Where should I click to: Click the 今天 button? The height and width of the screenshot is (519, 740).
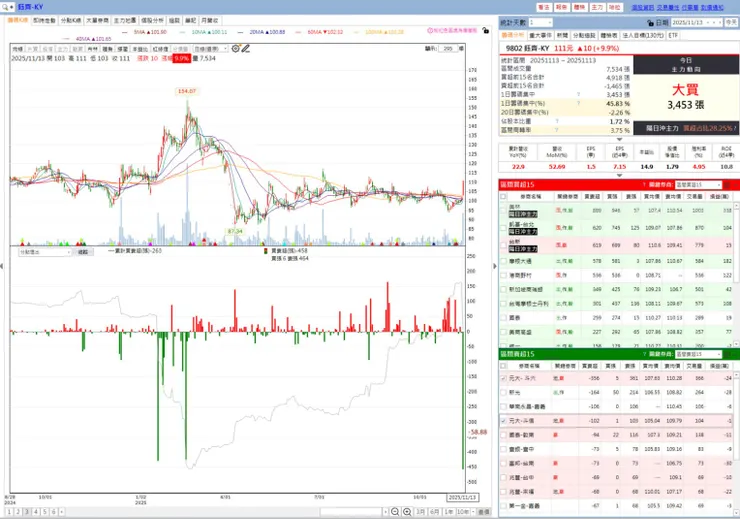[731, 22]
